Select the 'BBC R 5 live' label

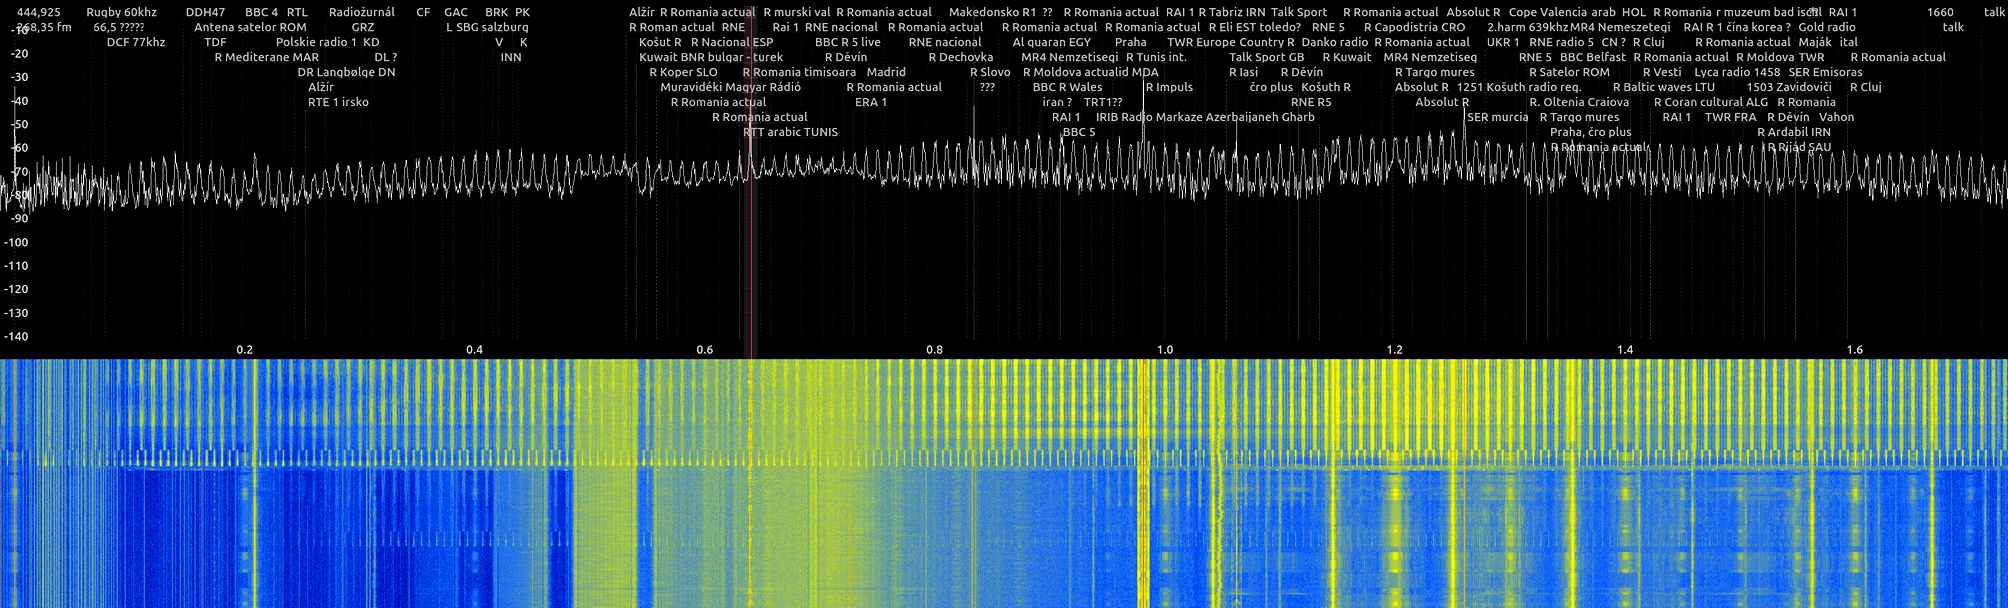click(848, 42)
